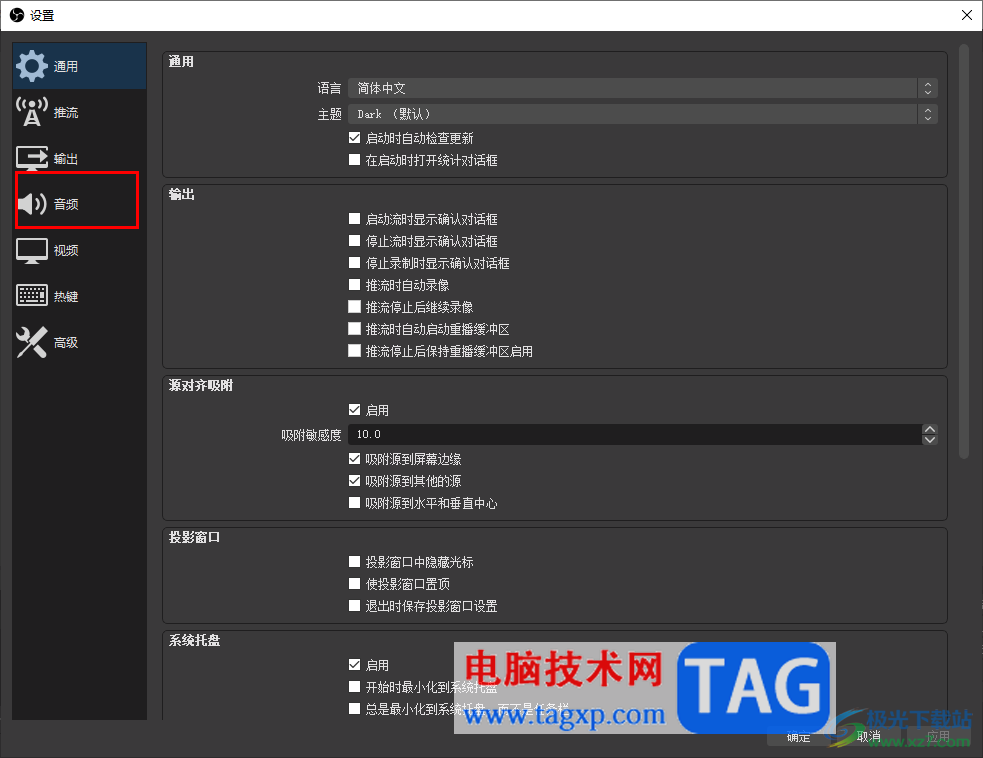Enable 推流时自动录像 checkbox

tap(354, 285)
